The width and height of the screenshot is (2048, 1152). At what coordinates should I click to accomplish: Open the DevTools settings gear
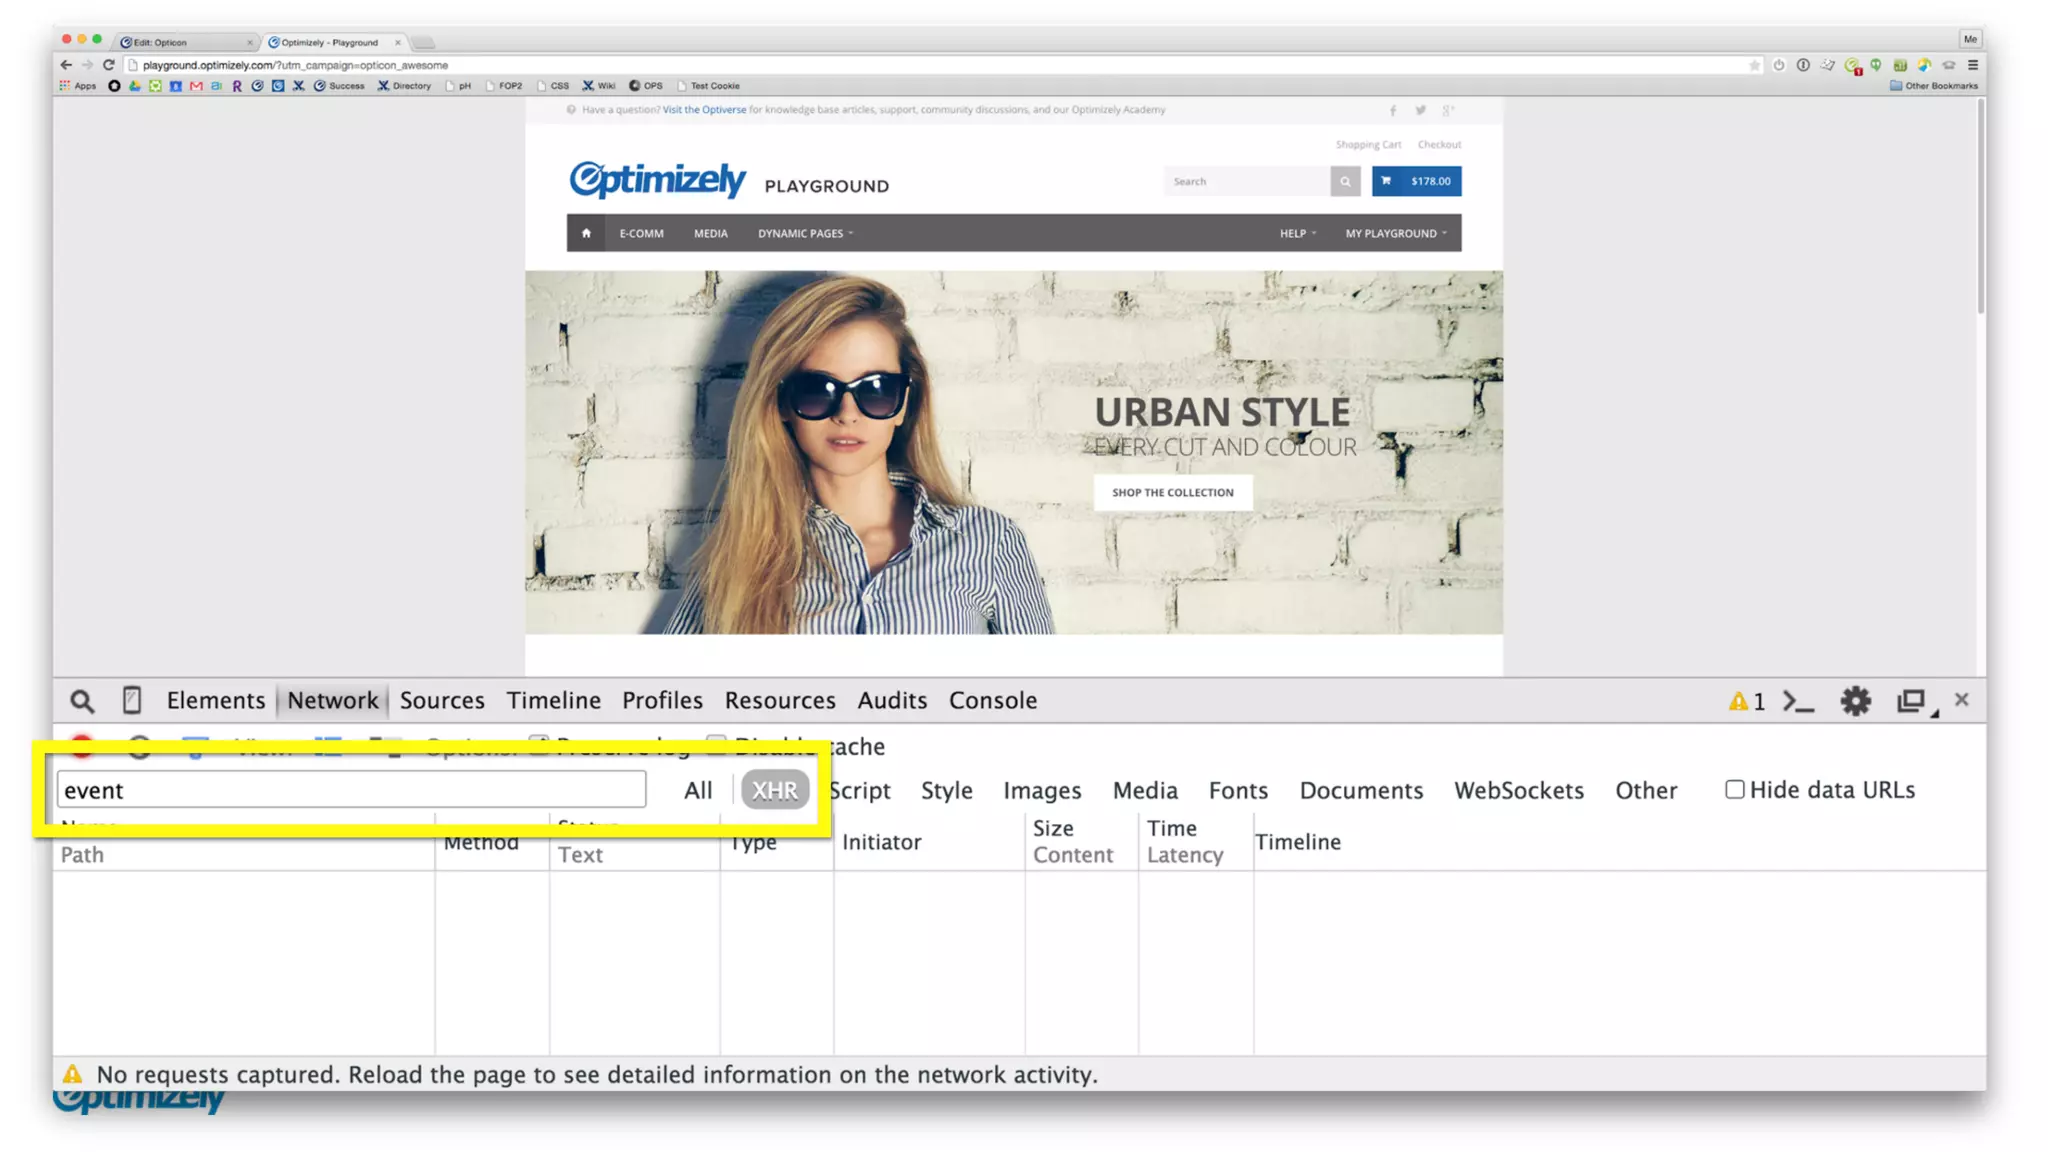click(x=1855, y=701)
